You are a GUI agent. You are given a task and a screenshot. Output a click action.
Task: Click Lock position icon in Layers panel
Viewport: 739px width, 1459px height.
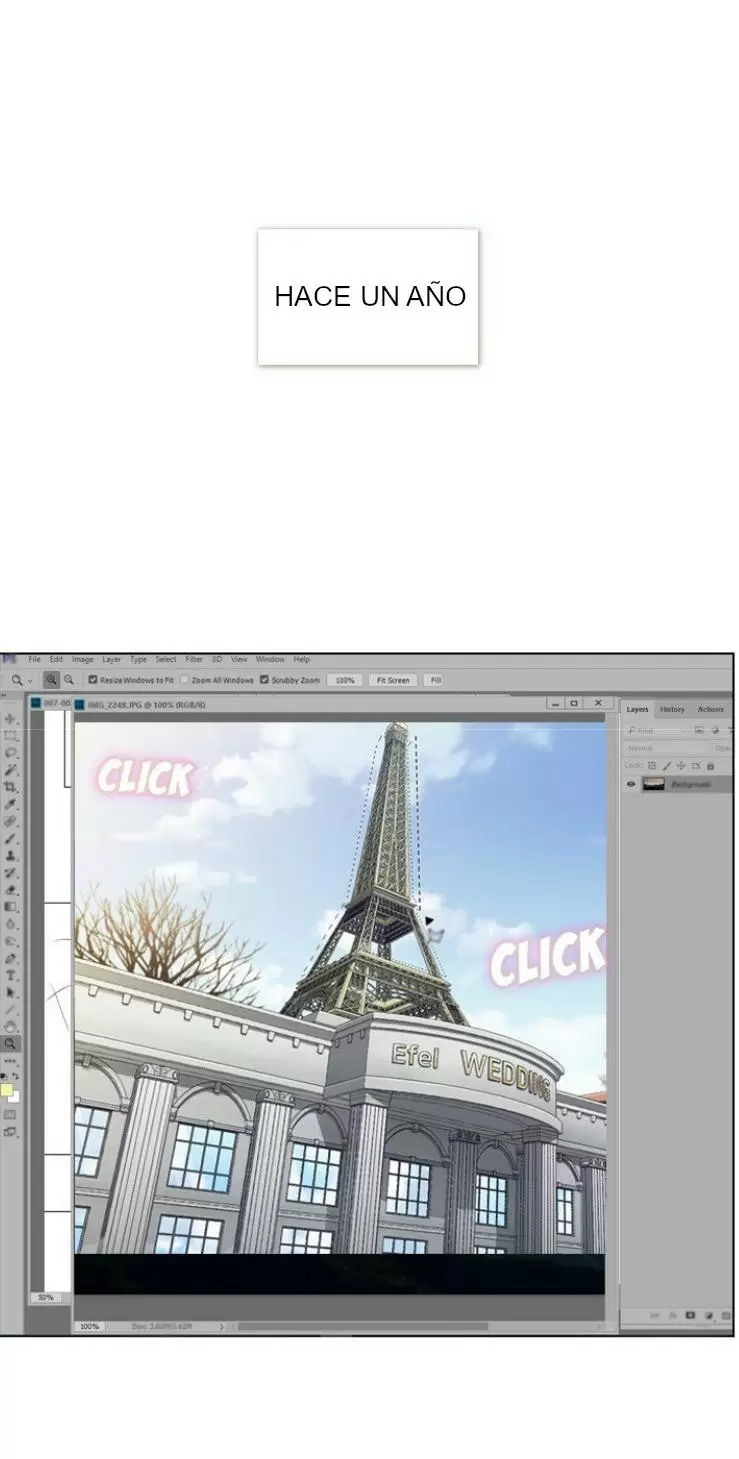(x=681, y=766)
